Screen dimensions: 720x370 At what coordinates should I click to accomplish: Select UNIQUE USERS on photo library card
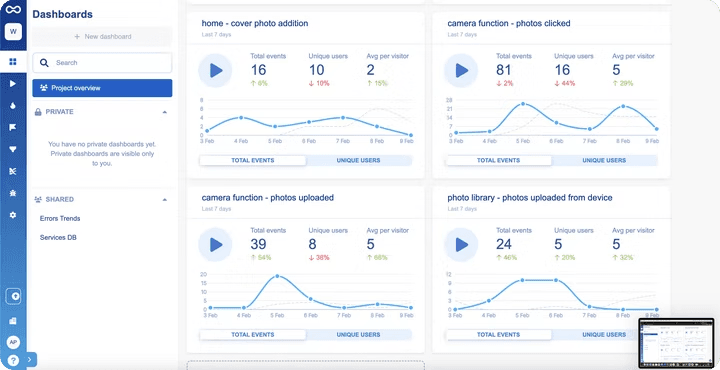coord(604,335)
